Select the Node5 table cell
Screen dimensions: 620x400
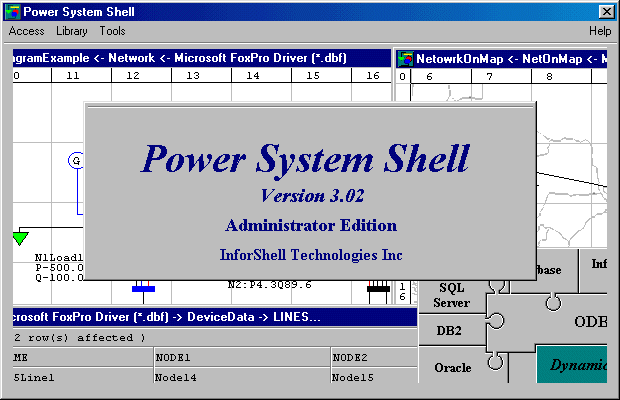[x=374, y=377]
